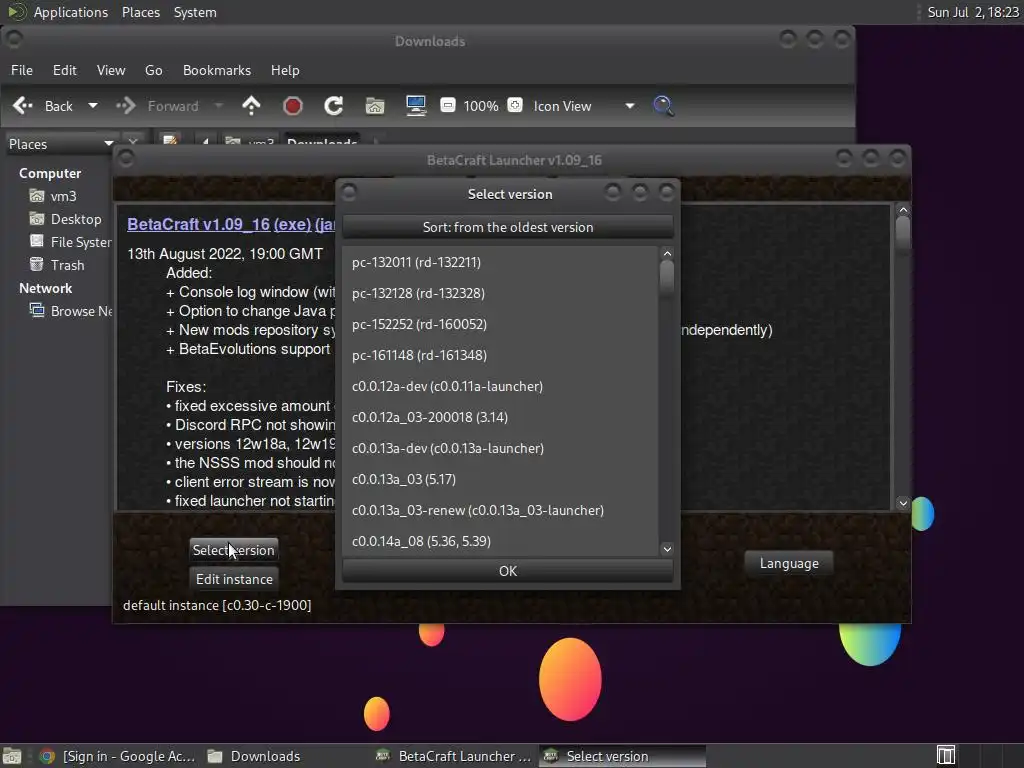Viewport: 1024px width, 768px height.
Task: Click vm3 folder icon in sidebar
Action: tap(37, 196)
